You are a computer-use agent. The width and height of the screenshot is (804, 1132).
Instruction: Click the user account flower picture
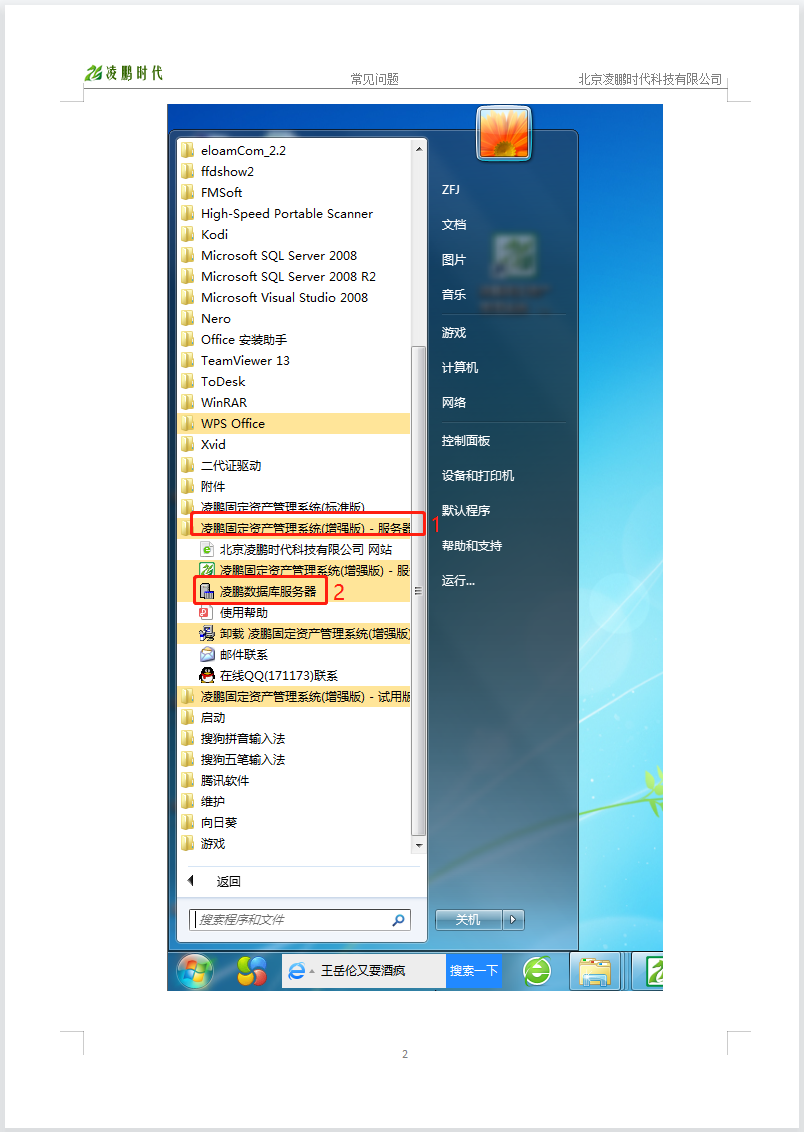coord(504,133)
